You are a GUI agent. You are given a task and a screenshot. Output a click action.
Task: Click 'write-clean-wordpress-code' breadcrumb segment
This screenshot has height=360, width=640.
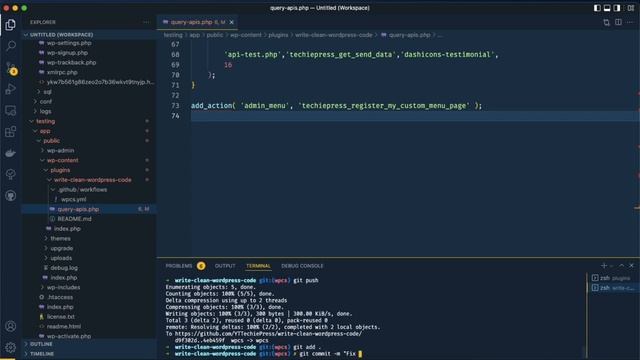point(333,35)
